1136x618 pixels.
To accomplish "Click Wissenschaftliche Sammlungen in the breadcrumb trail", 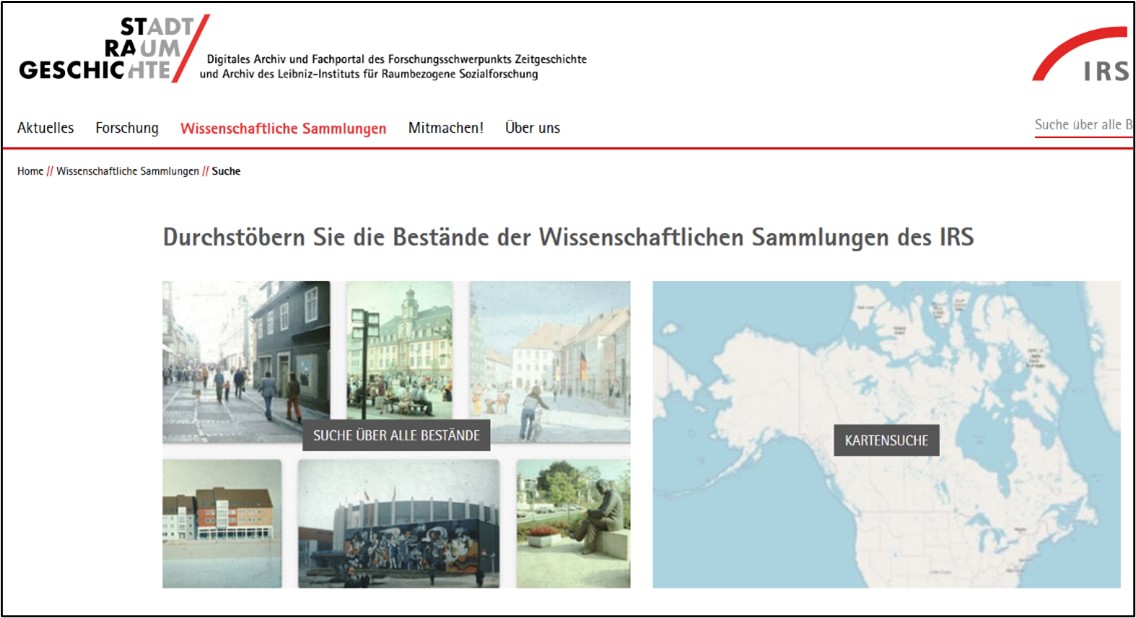I will coord(127,171).
